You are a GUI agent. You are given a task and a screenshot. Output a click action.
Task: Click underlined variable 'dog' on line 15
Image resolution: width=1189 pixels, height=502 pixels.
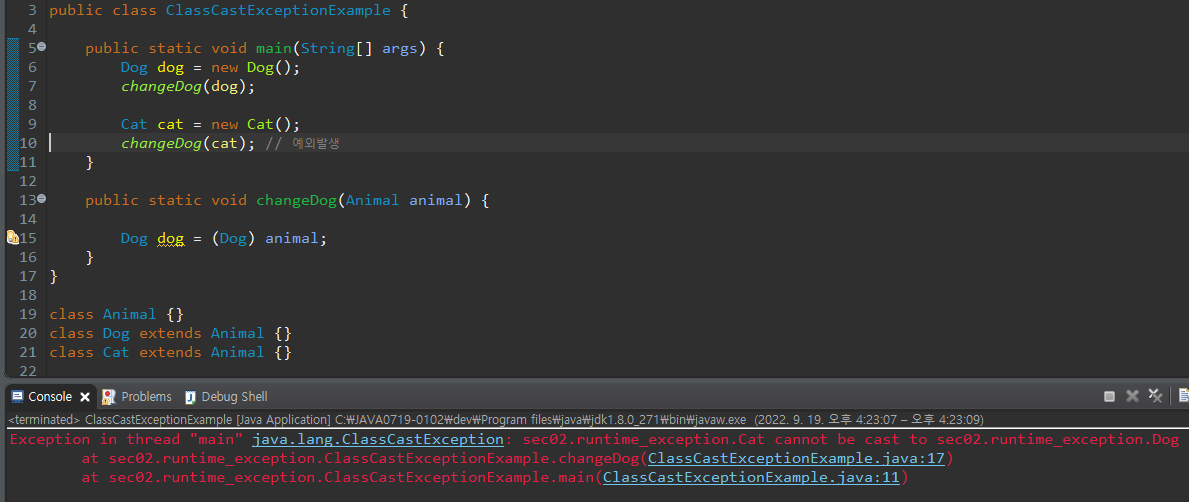click(x=171, y=239)
